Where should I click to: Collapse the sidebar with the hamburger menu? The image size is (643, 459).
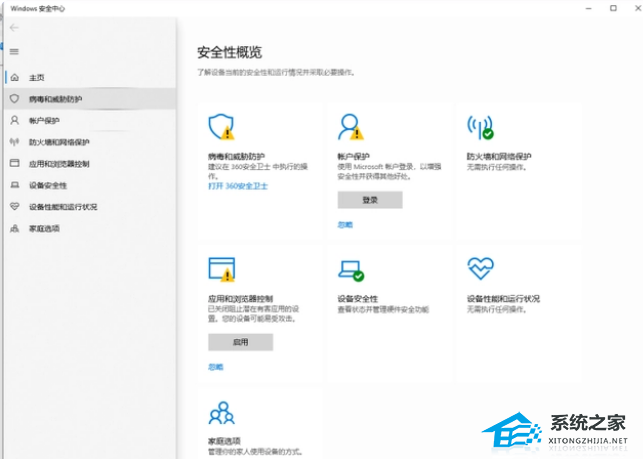click(x=14, y=51)
